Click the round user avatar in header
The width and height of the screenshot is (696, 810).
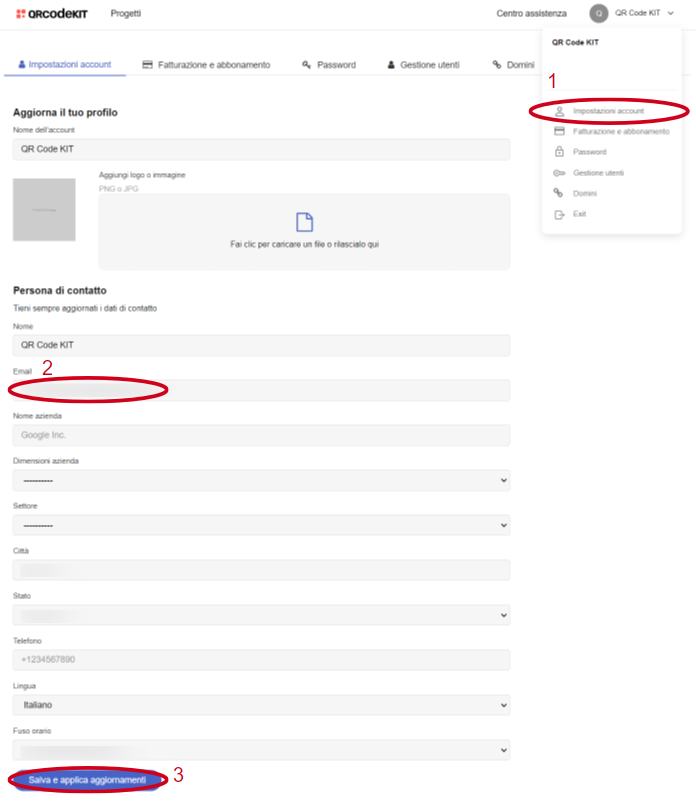click(x=598, y=13)
